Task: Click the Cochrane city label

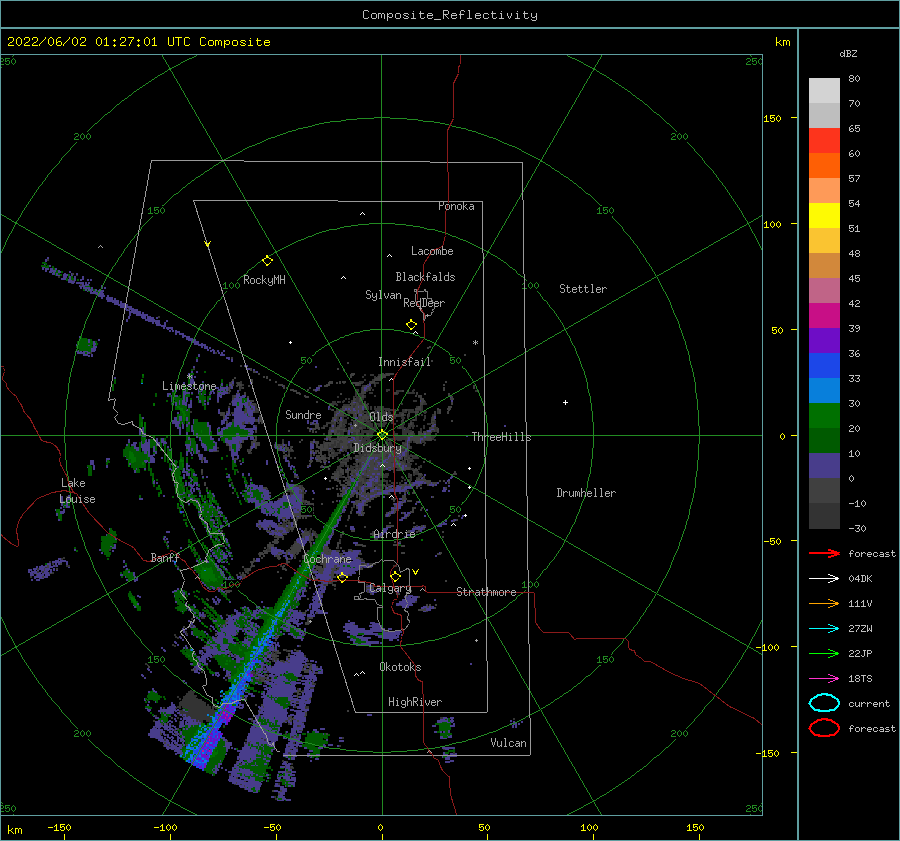Action: 327,559
